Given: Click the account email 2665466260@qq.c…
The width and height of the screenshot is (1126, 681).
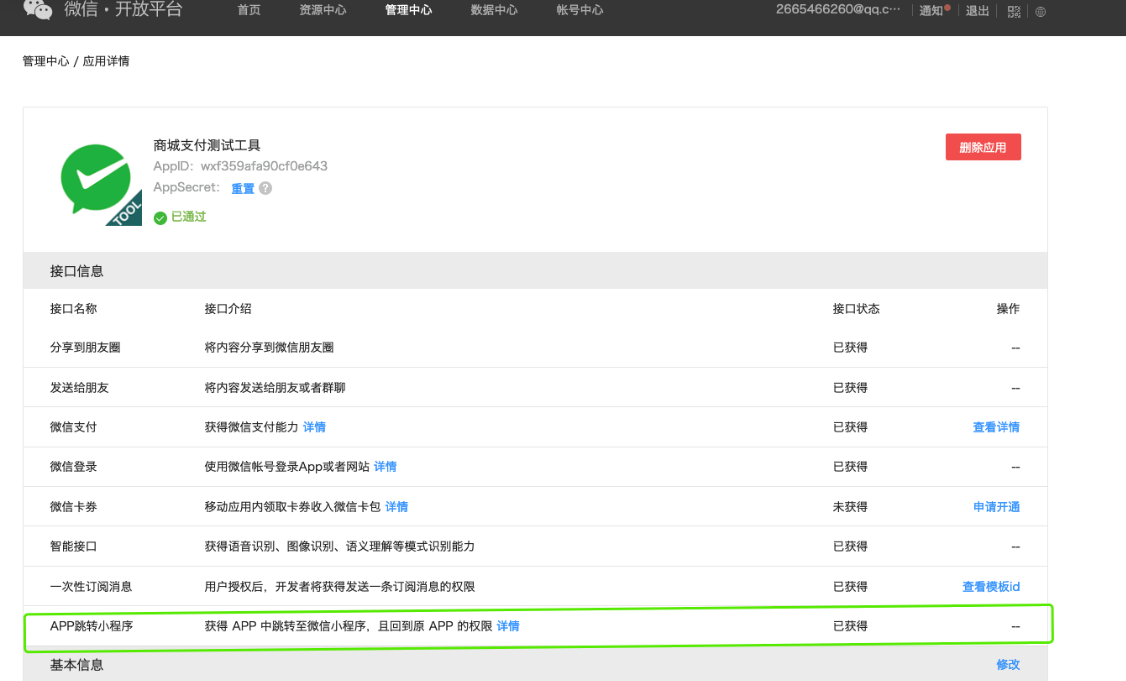Looking at the screenshot, I should pos(837,9).
